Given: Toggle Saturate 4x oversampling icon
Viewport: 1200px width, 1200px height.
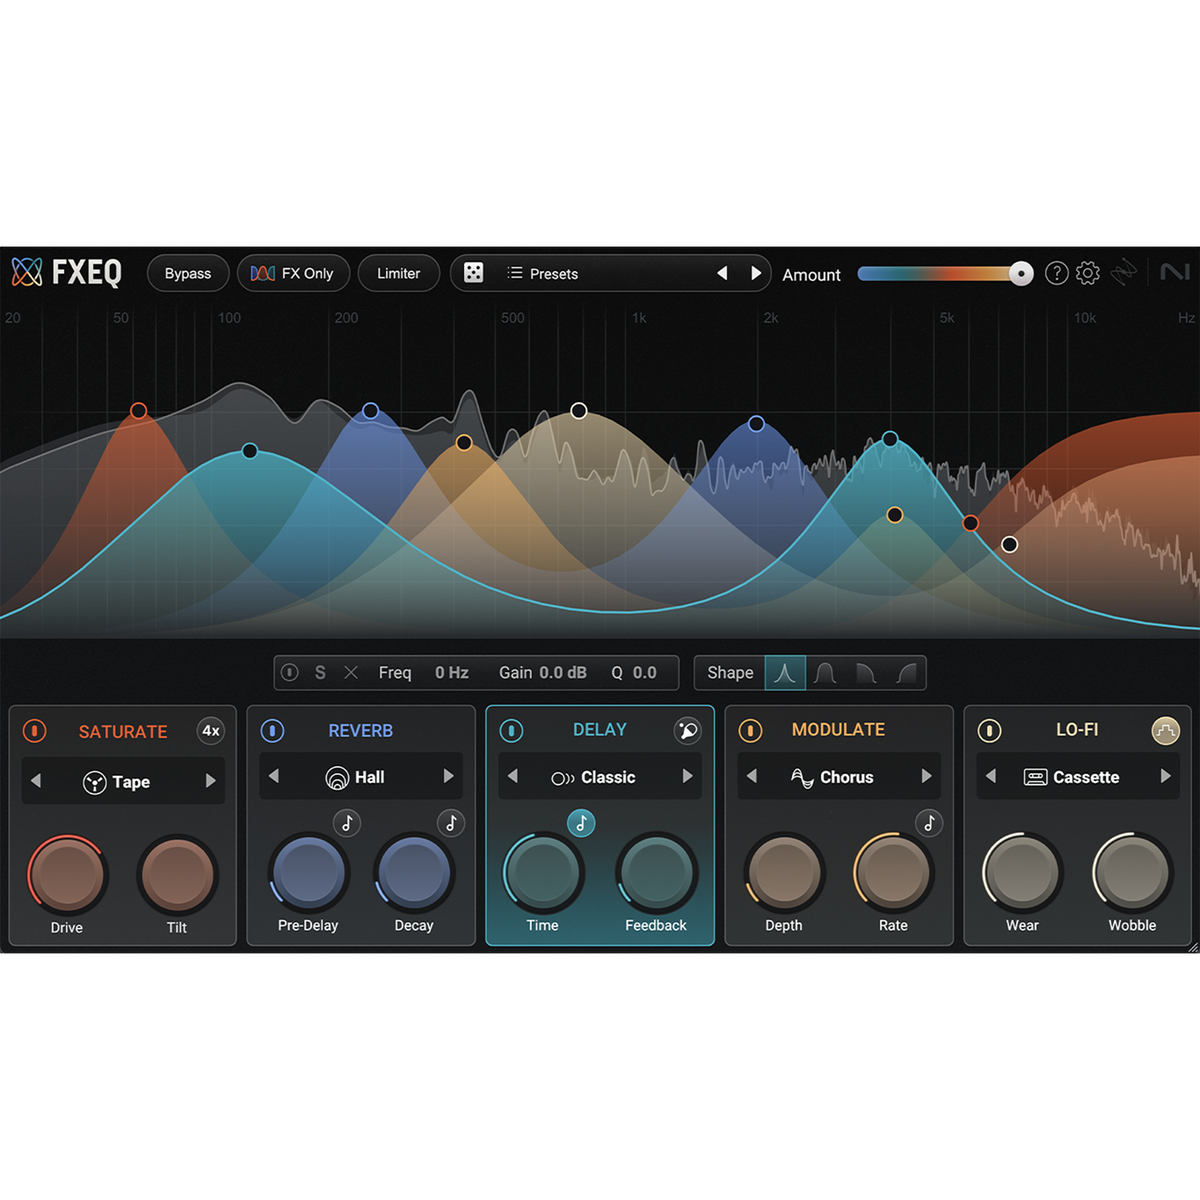Looking at the screenshot, I should (x=210, y=730).
